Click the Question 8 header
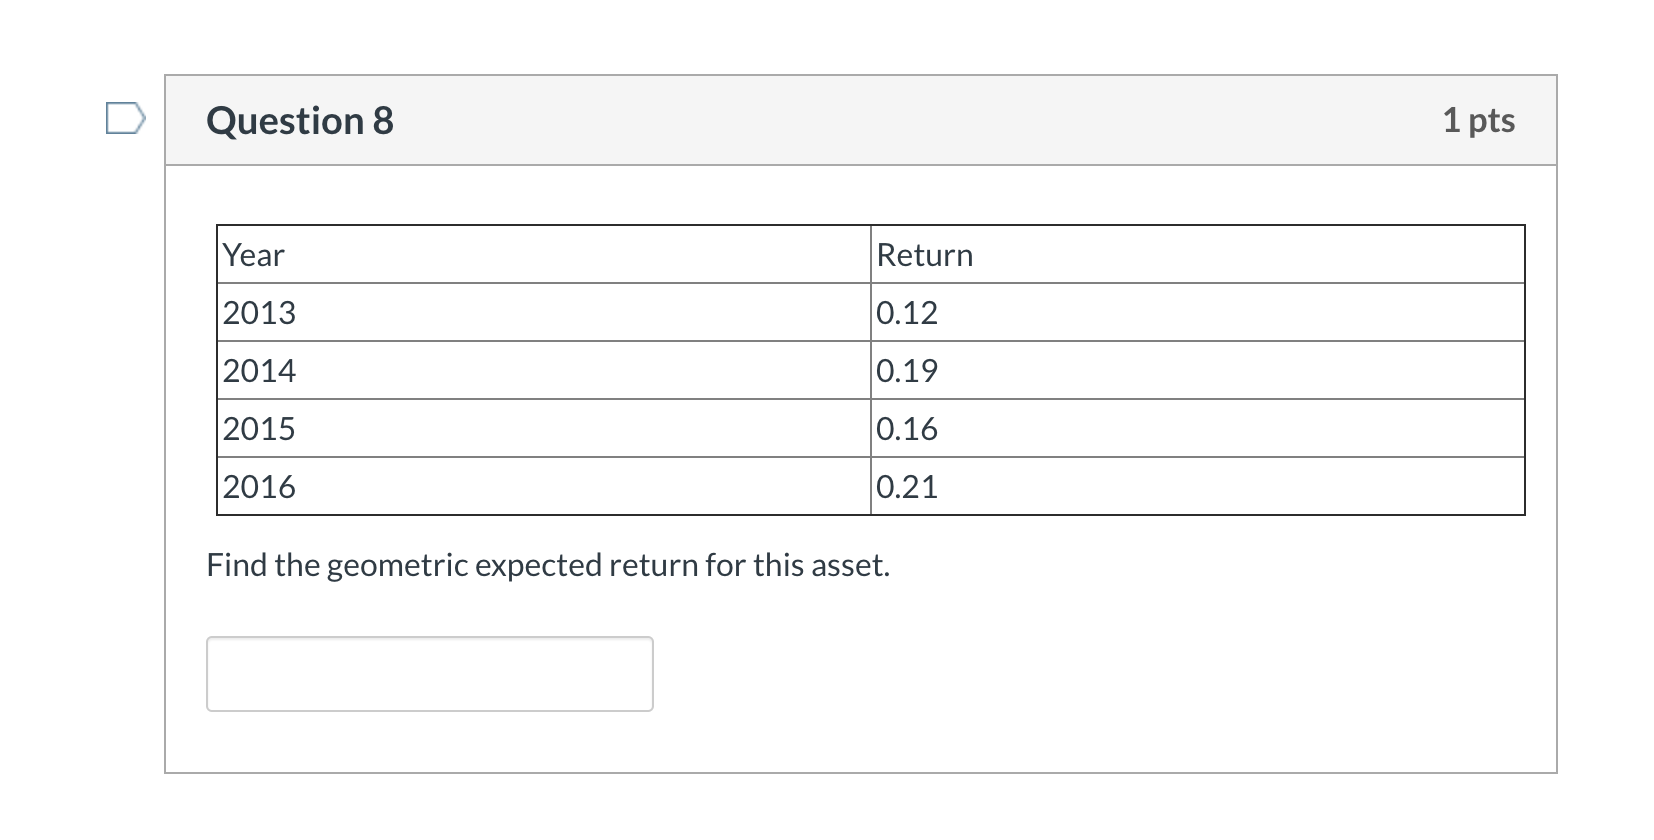1654x840 pixels. [297, 120]
